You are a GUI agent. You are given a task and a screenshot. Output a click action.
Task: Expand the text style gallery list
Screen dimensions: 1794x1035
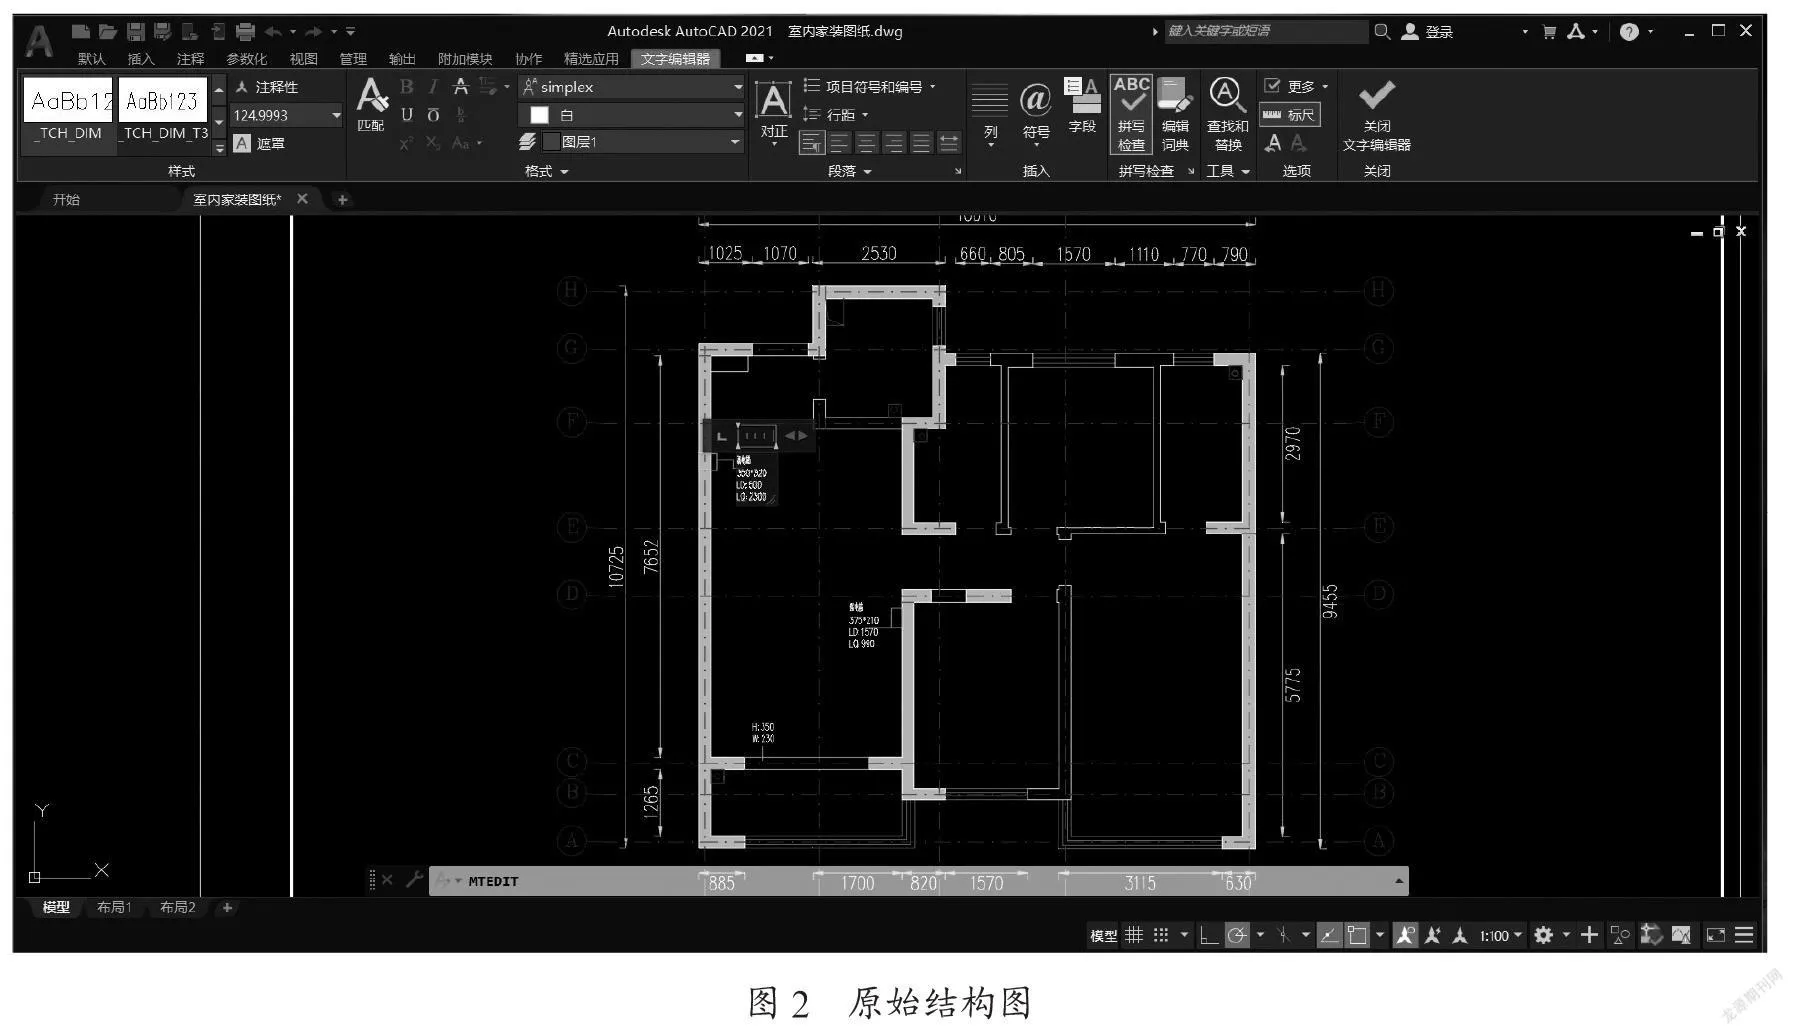pos(220,148)
